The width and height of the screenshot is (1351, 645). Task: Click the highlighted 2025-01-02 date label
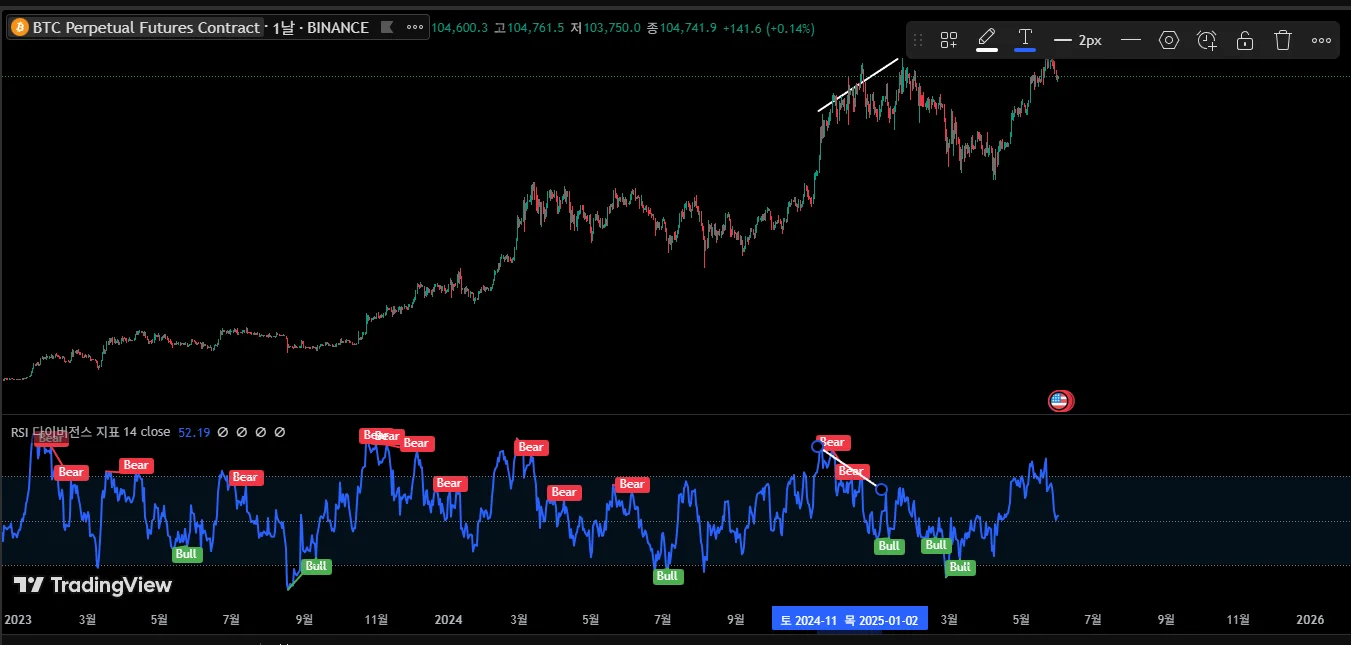coord(881,620)
